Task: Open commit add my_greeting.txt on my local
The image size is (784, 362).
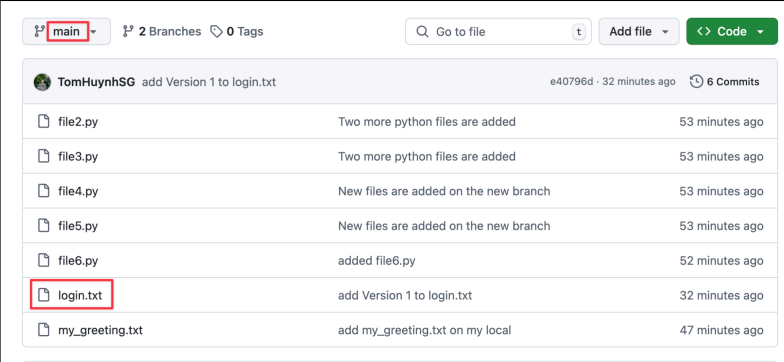Action: point(424,330)
